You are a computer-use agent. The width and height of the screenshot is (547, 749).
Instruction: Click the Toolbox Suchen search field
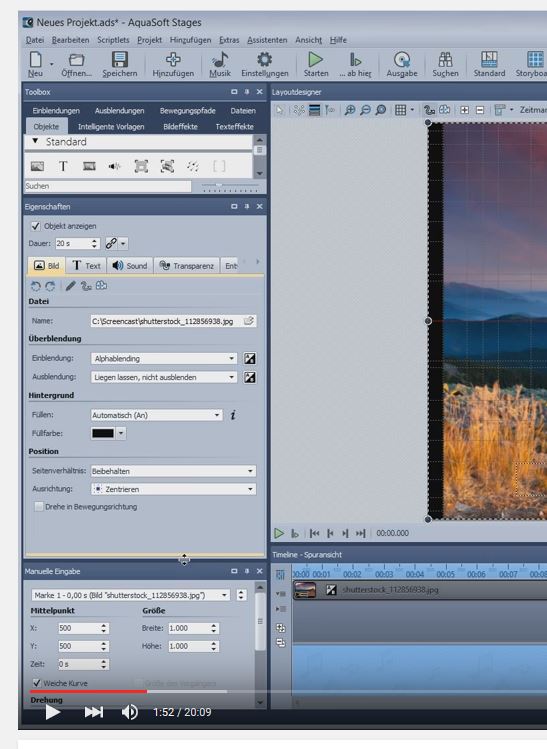107,186
